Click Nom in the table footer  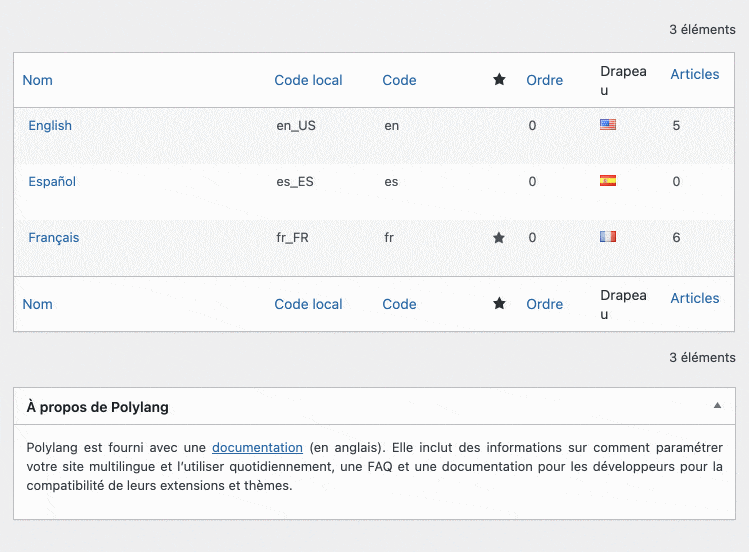pos(38,304)
